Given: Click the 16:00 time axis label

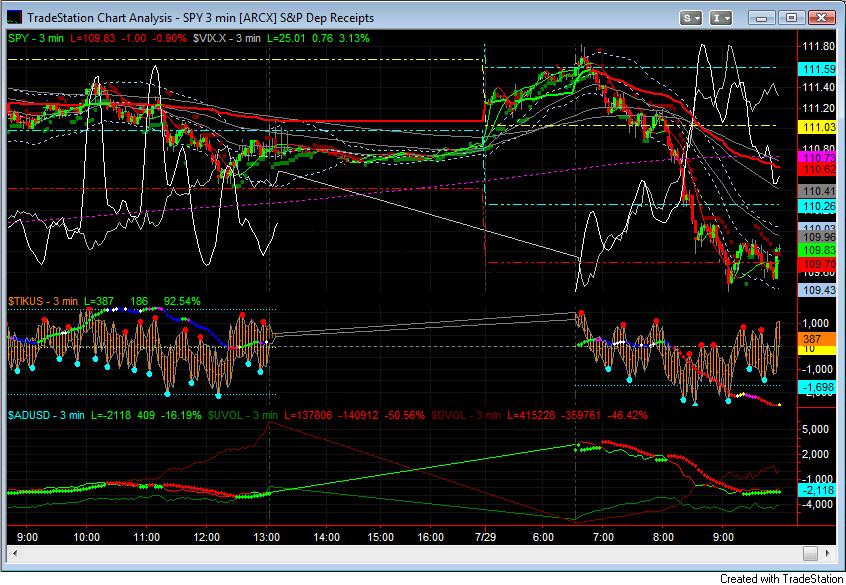Looking at the screenshot, I should tap(431, 537).
